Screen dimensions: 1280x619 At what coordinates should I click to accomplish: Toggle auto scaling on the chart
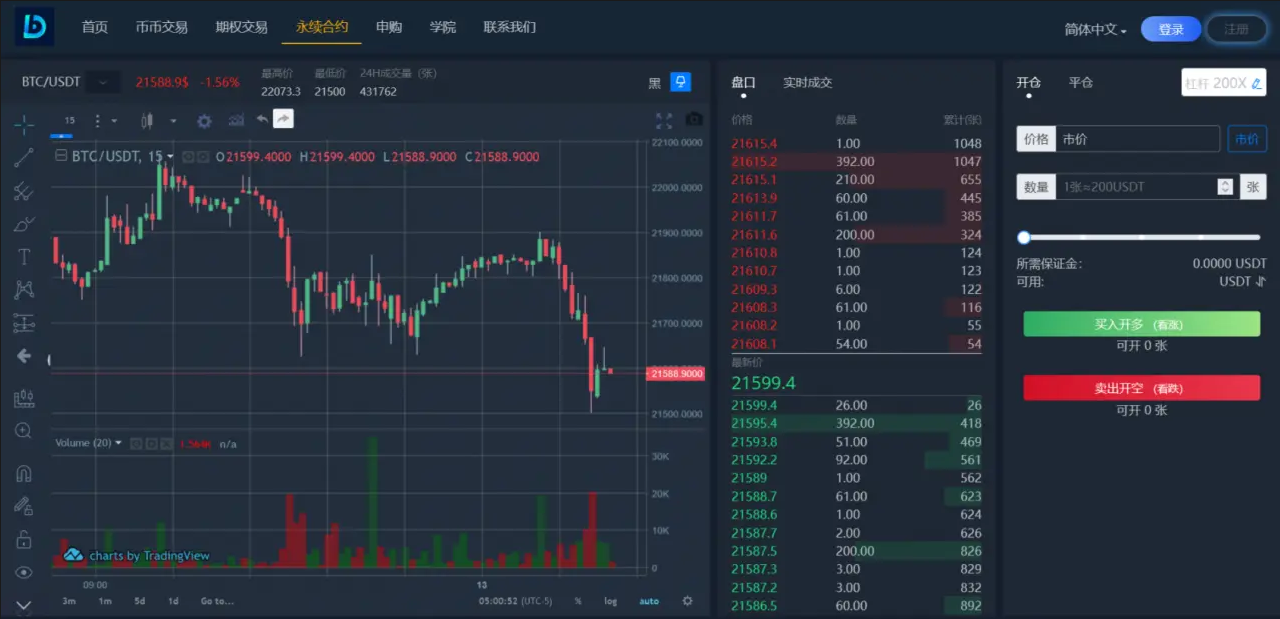coord(648,601)
